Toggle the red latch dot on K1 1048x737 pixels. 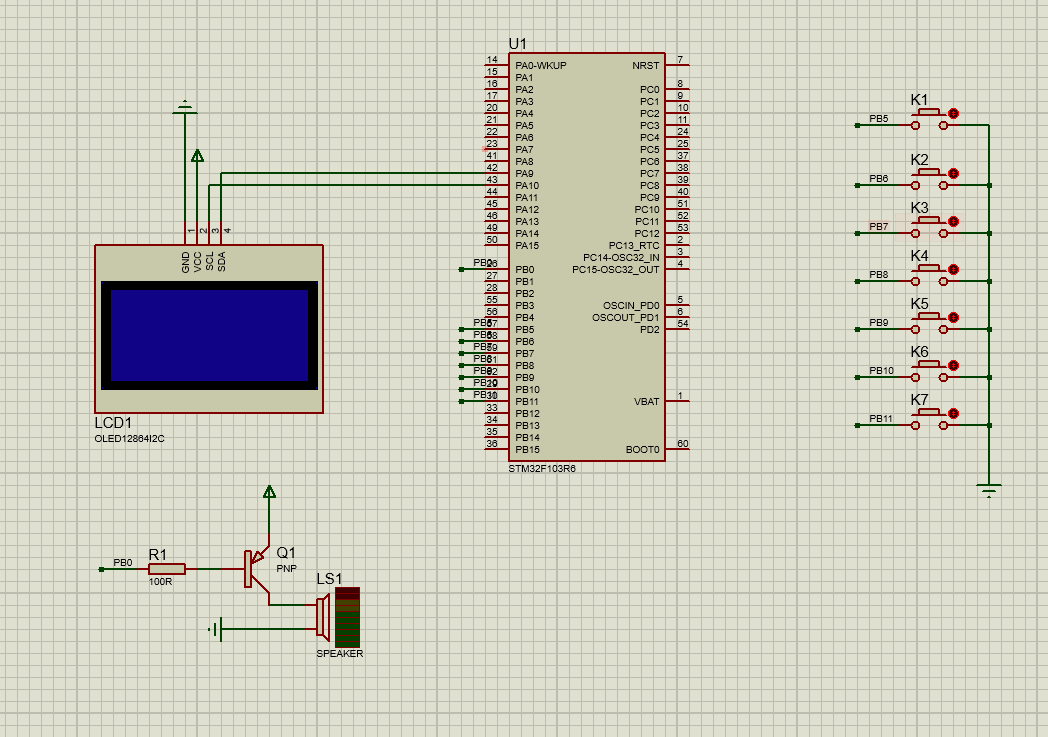coord(954,114)
